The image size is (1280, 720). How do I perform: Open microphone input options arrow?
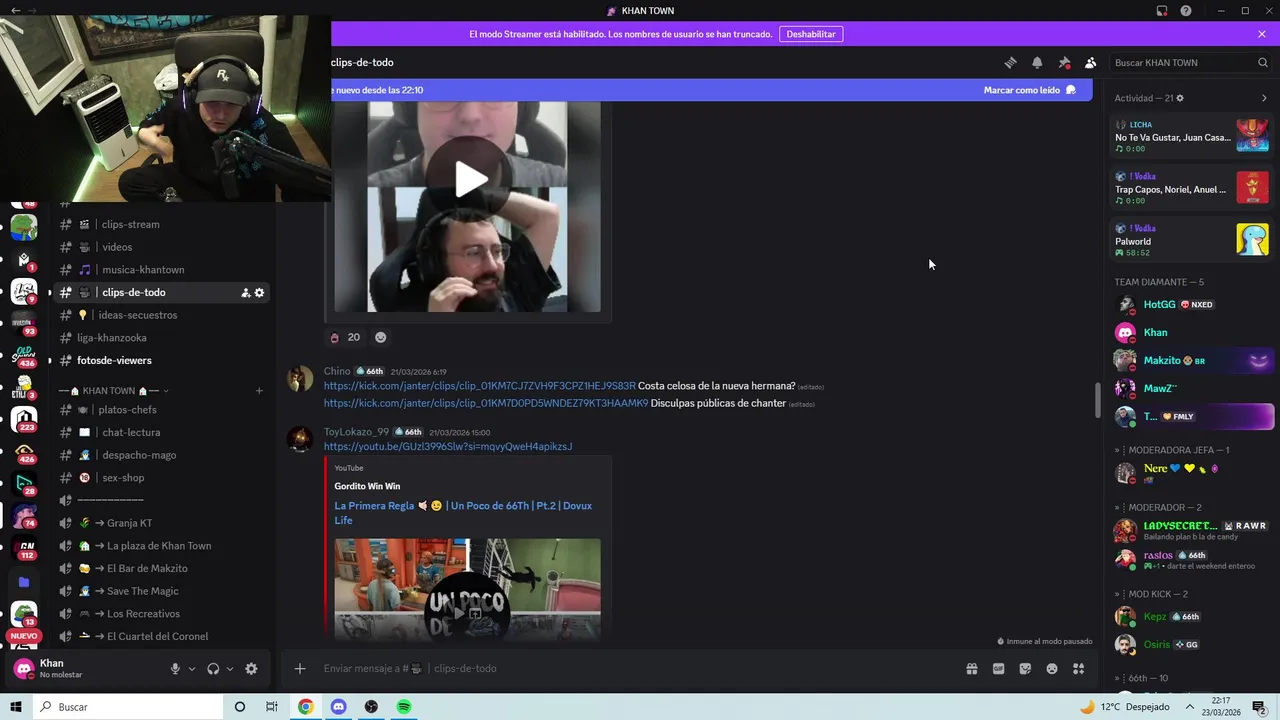pyautogui.click(x=192, y=669)
